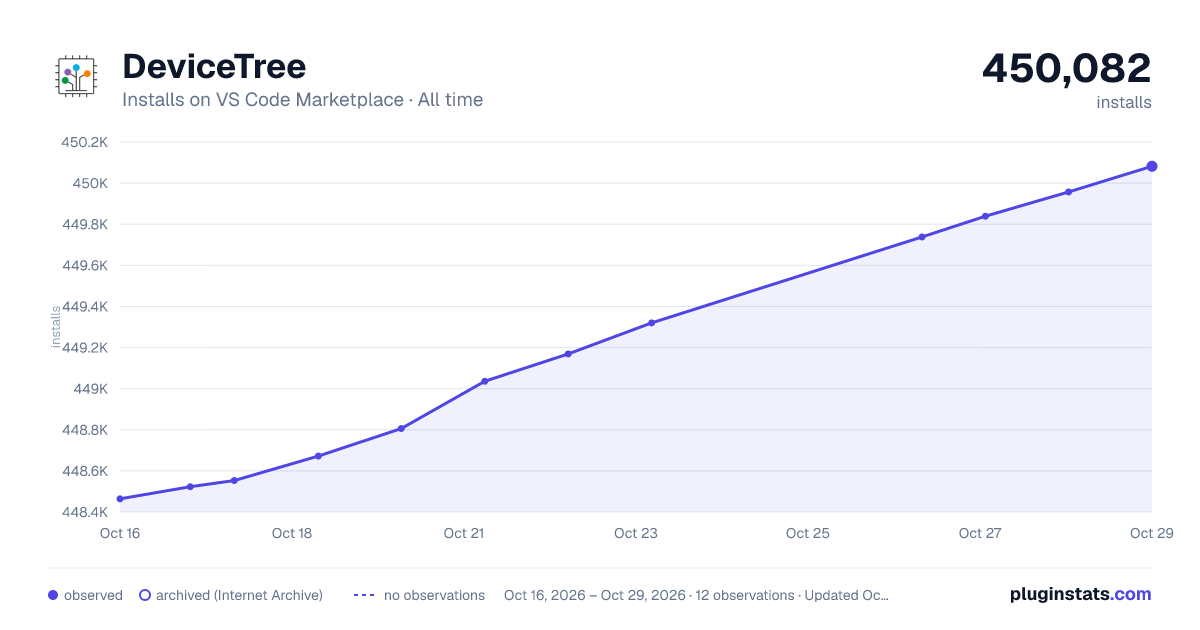Click the DeviceTree extension logo icon
The height and width of the screenshot is (630, 1200).
76,76
